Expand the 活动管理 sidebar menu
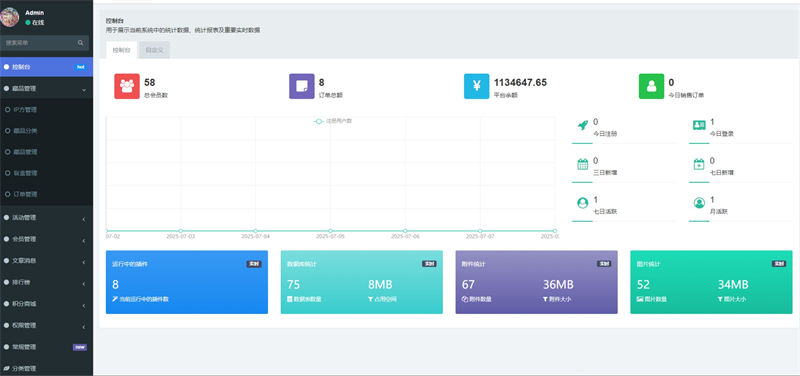This screenshot has height=376, width=800. 46,217
